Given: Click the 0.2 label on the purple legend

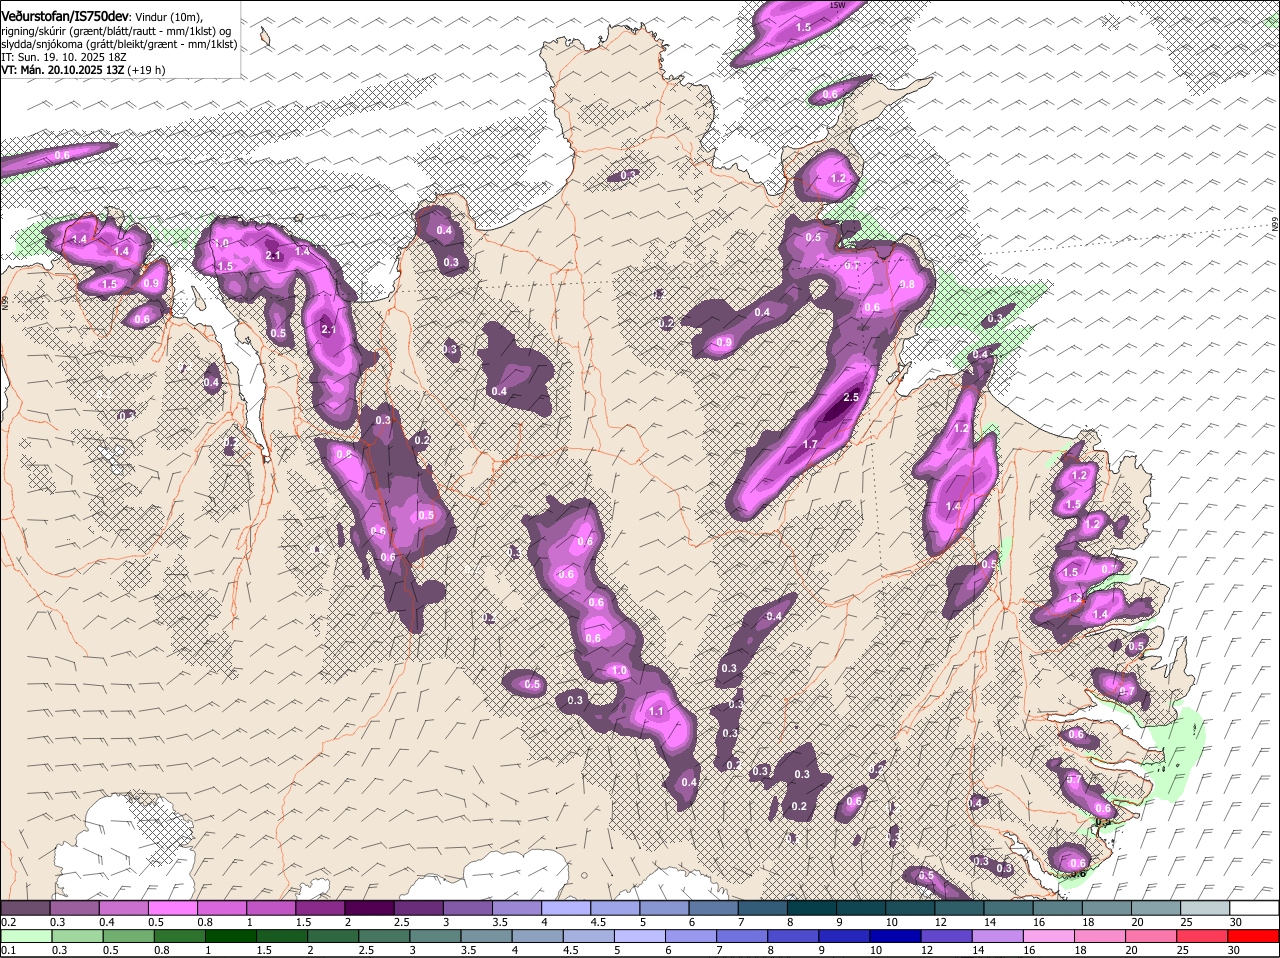Looking at the screenshot, I should (x=8, y=922).
